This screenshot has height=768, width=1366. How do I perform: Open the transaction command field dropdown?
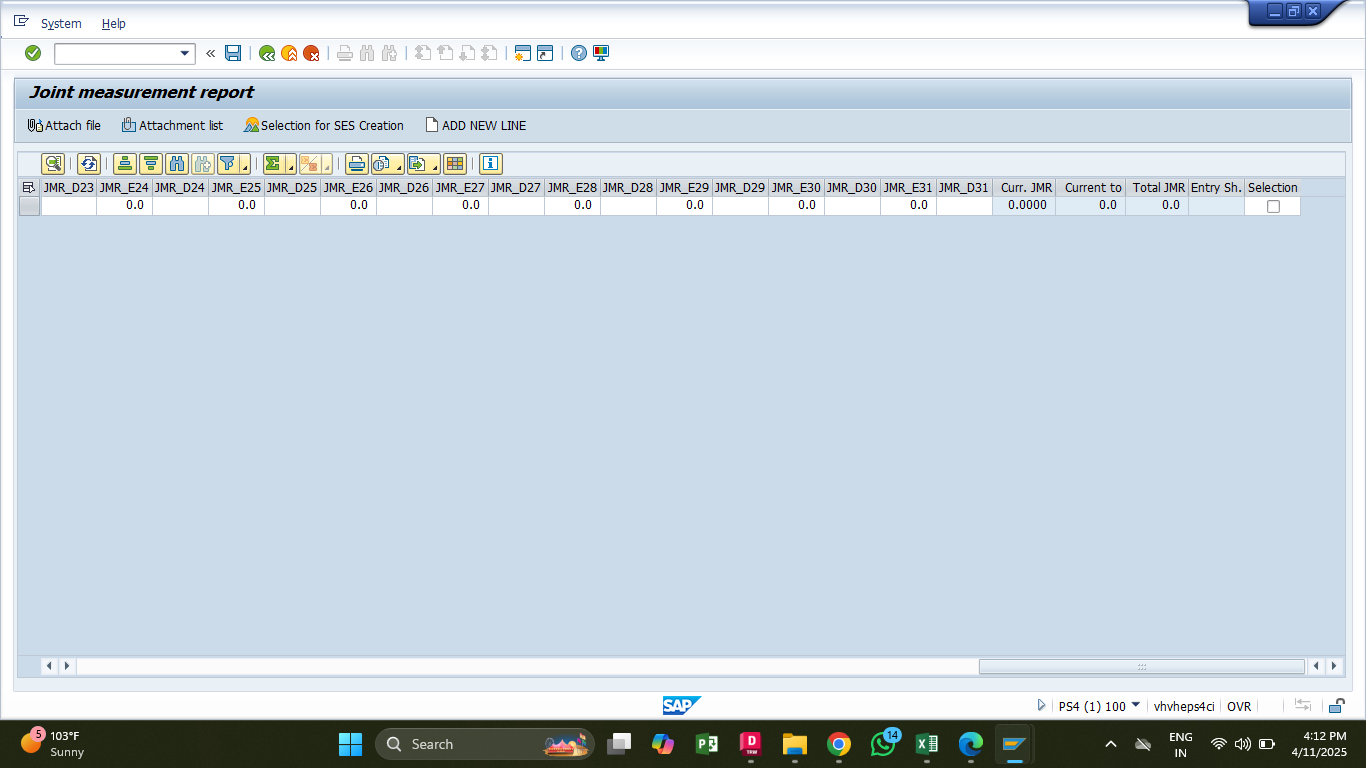[185, 53]
